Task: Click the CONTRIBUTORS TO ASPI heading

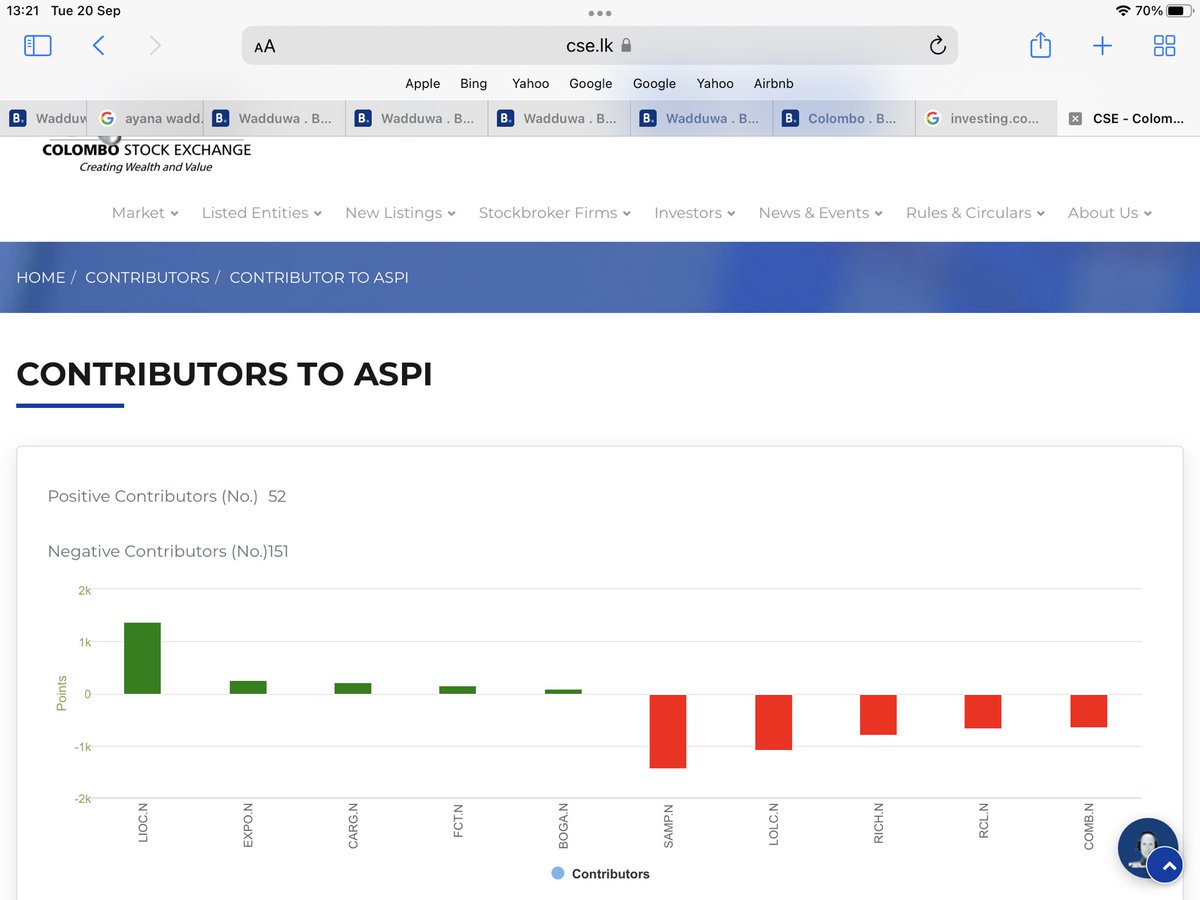Action: (225, 375)
